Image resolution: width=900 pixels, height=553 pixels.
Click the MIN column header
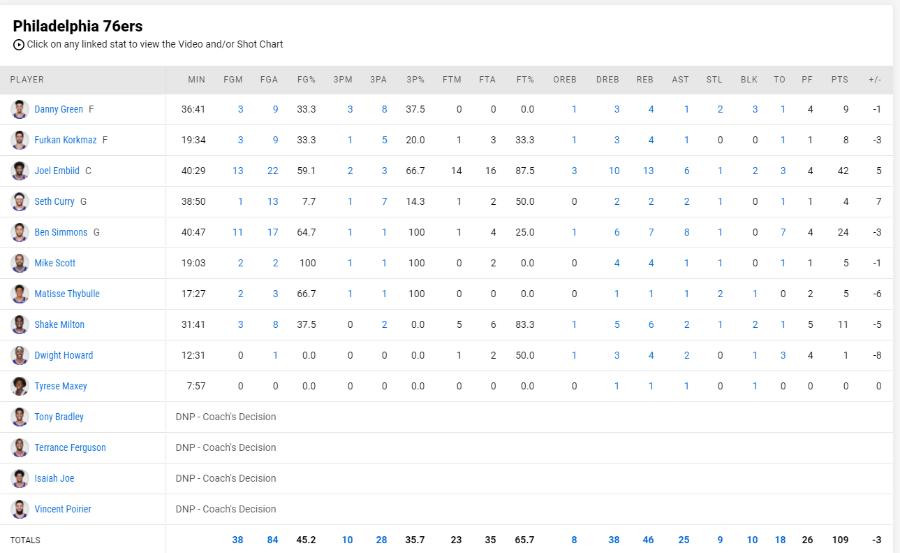196,80
